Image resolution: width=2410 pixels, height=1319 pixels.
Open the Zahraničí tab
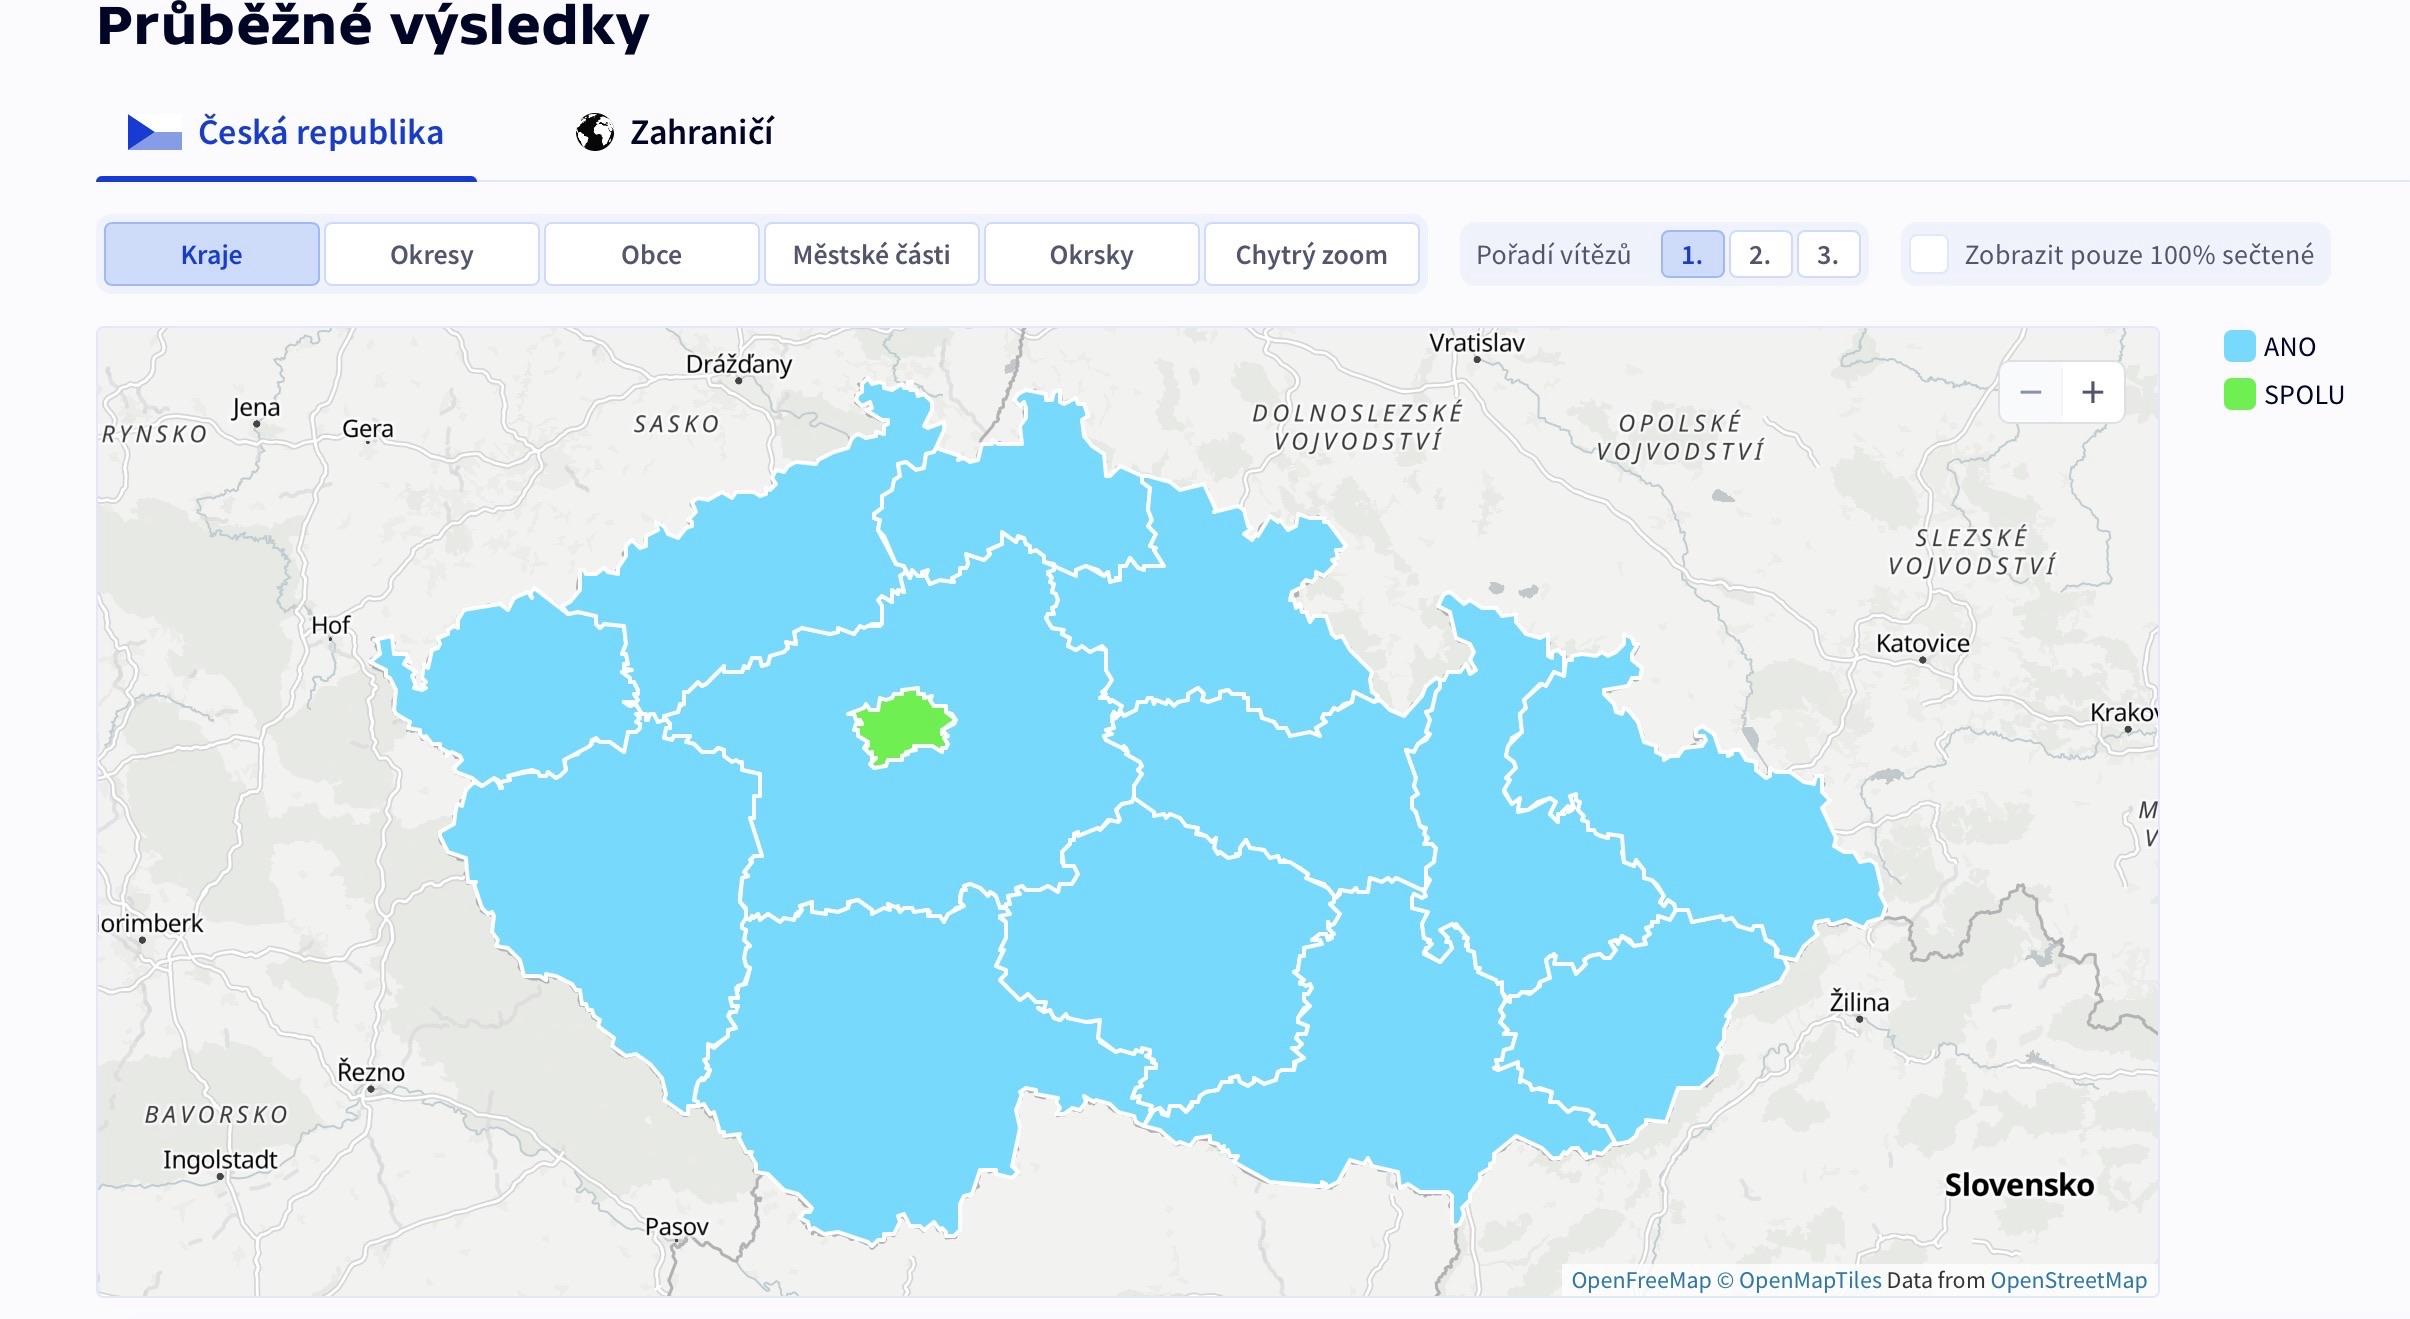(701, 132)
